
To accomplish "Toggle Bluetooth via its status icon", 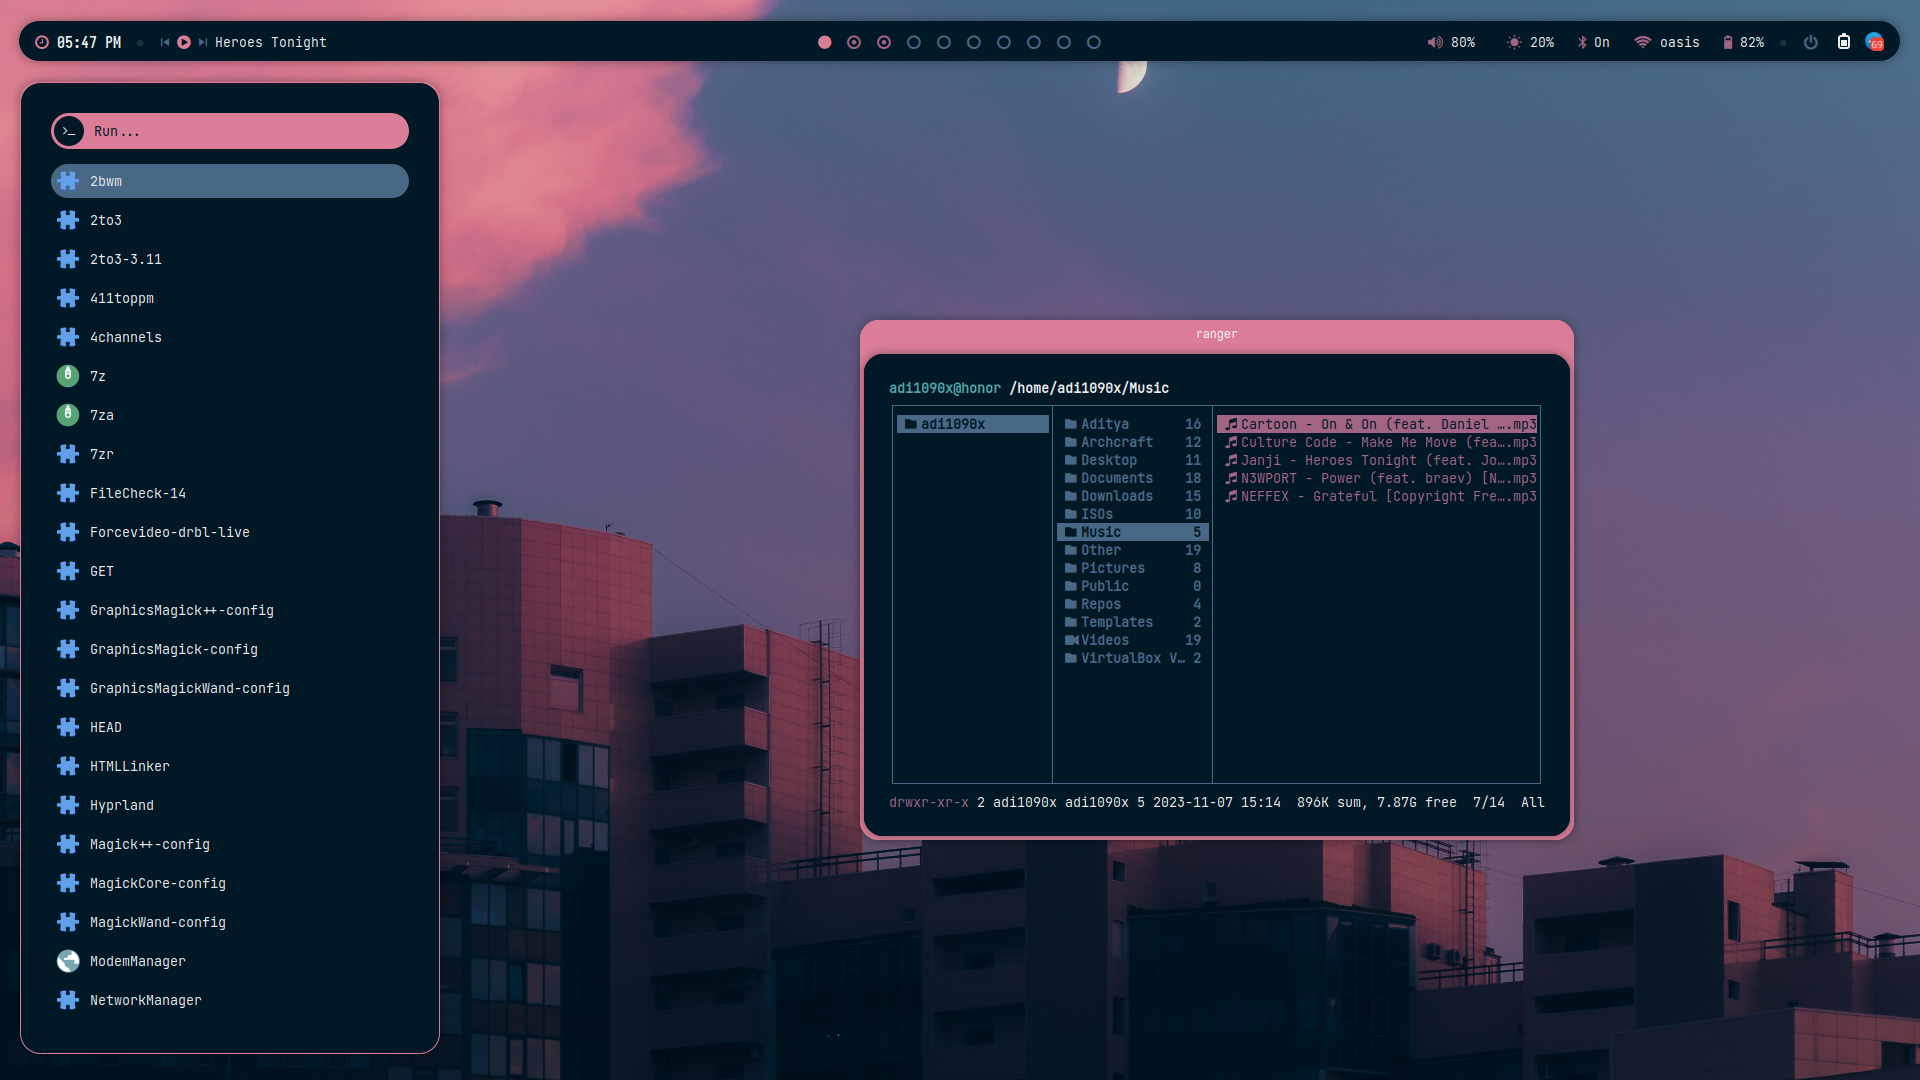I will tap(1582, 42).
